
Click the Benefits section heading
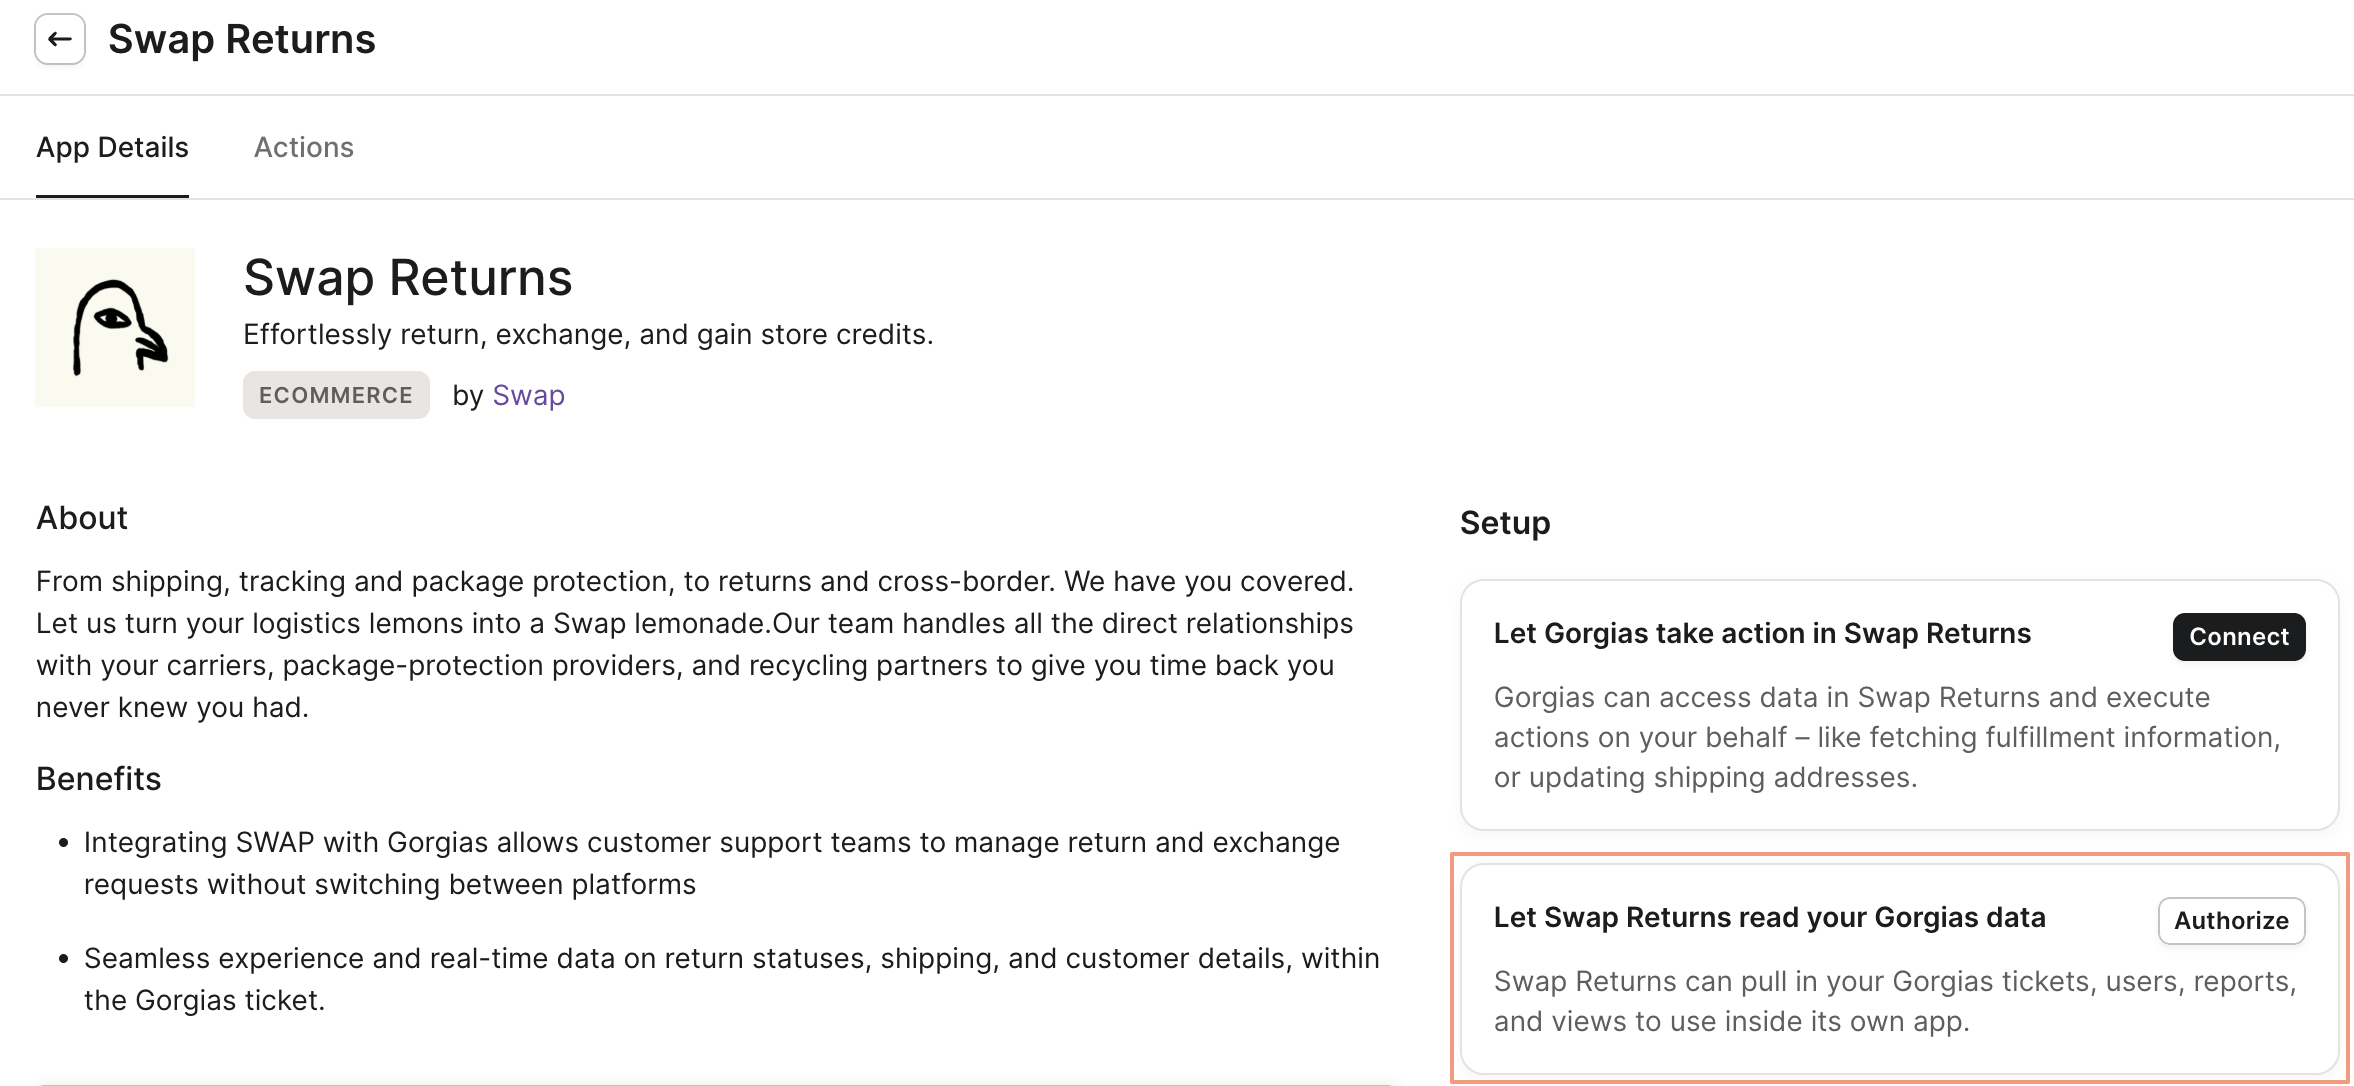coord(99,779)
